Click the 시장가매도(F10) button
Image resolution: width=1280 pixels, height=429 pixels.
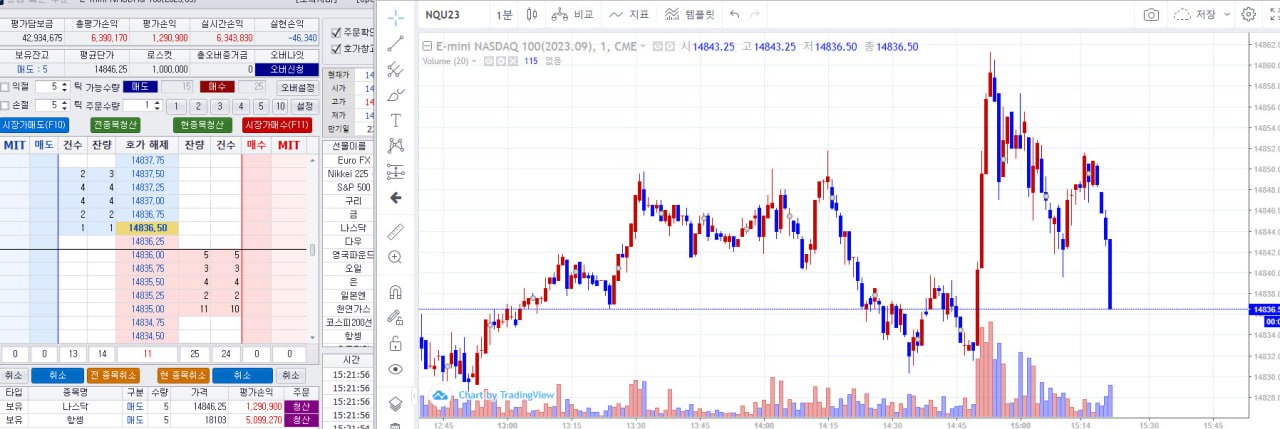[35, 125]
